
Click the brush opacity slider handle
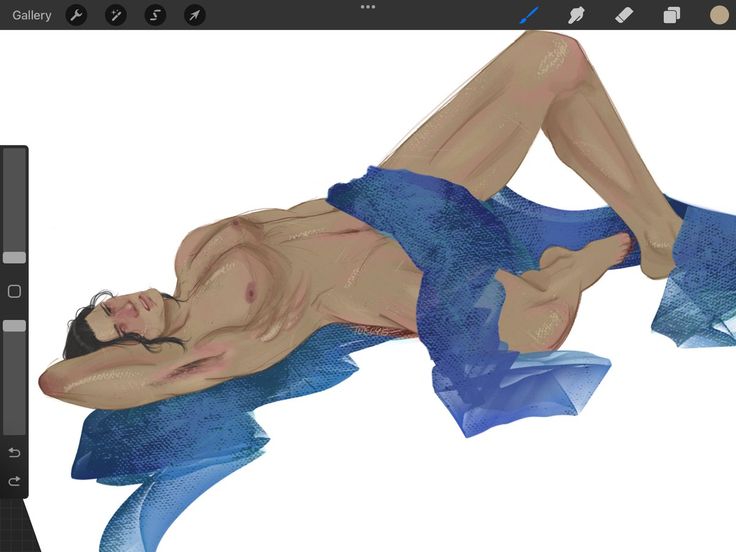click(x=15, y=326)
